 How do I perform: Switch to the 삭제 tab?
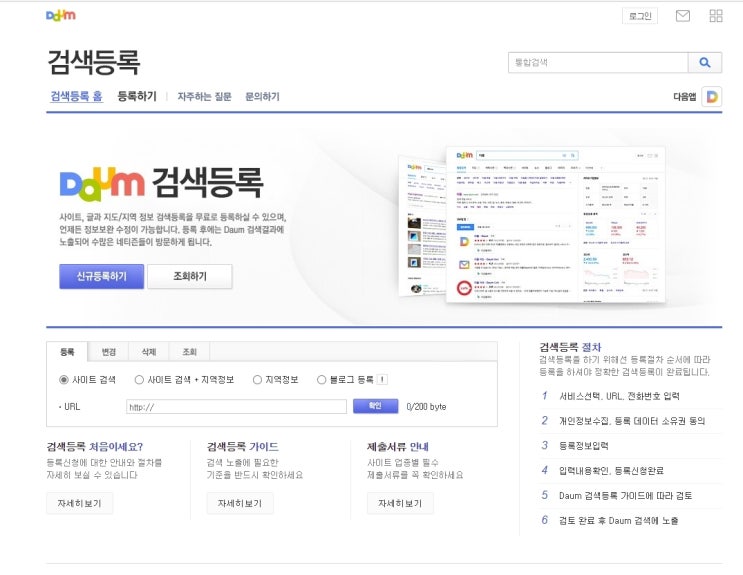click(149, 352)
